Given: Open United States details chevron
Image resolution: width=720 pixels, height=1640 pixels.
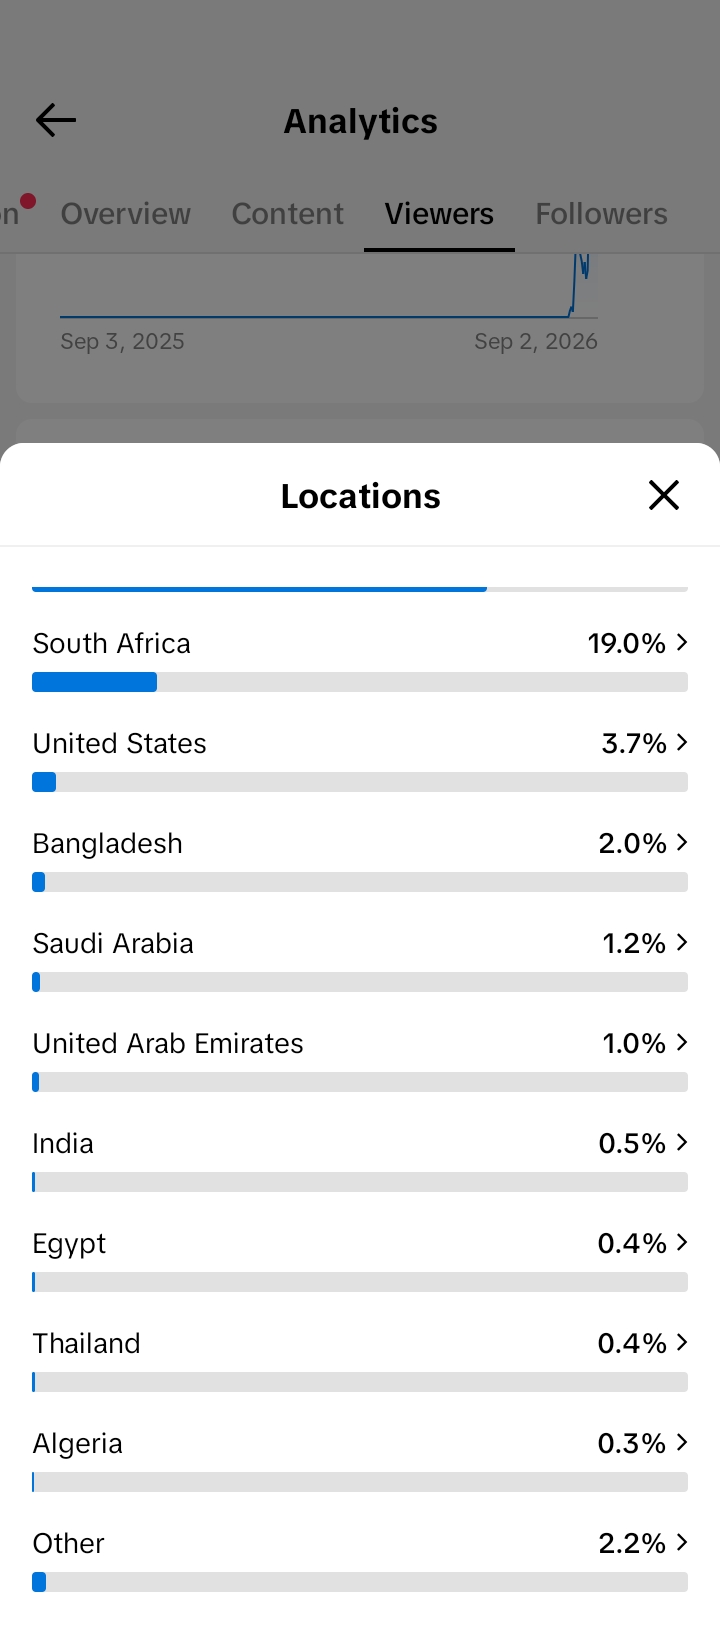Looking at the screenshot, I should [x=682, y=742].
